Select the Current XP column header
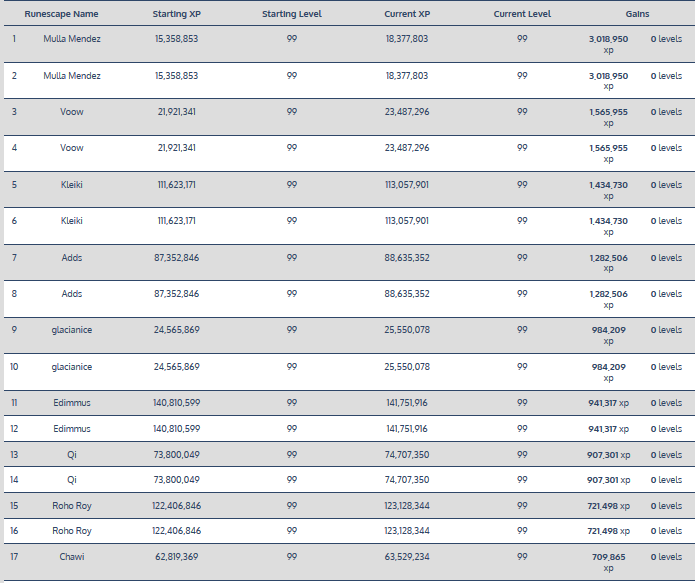The width and height of the screenshot is (695, 583). click(407, 15)
